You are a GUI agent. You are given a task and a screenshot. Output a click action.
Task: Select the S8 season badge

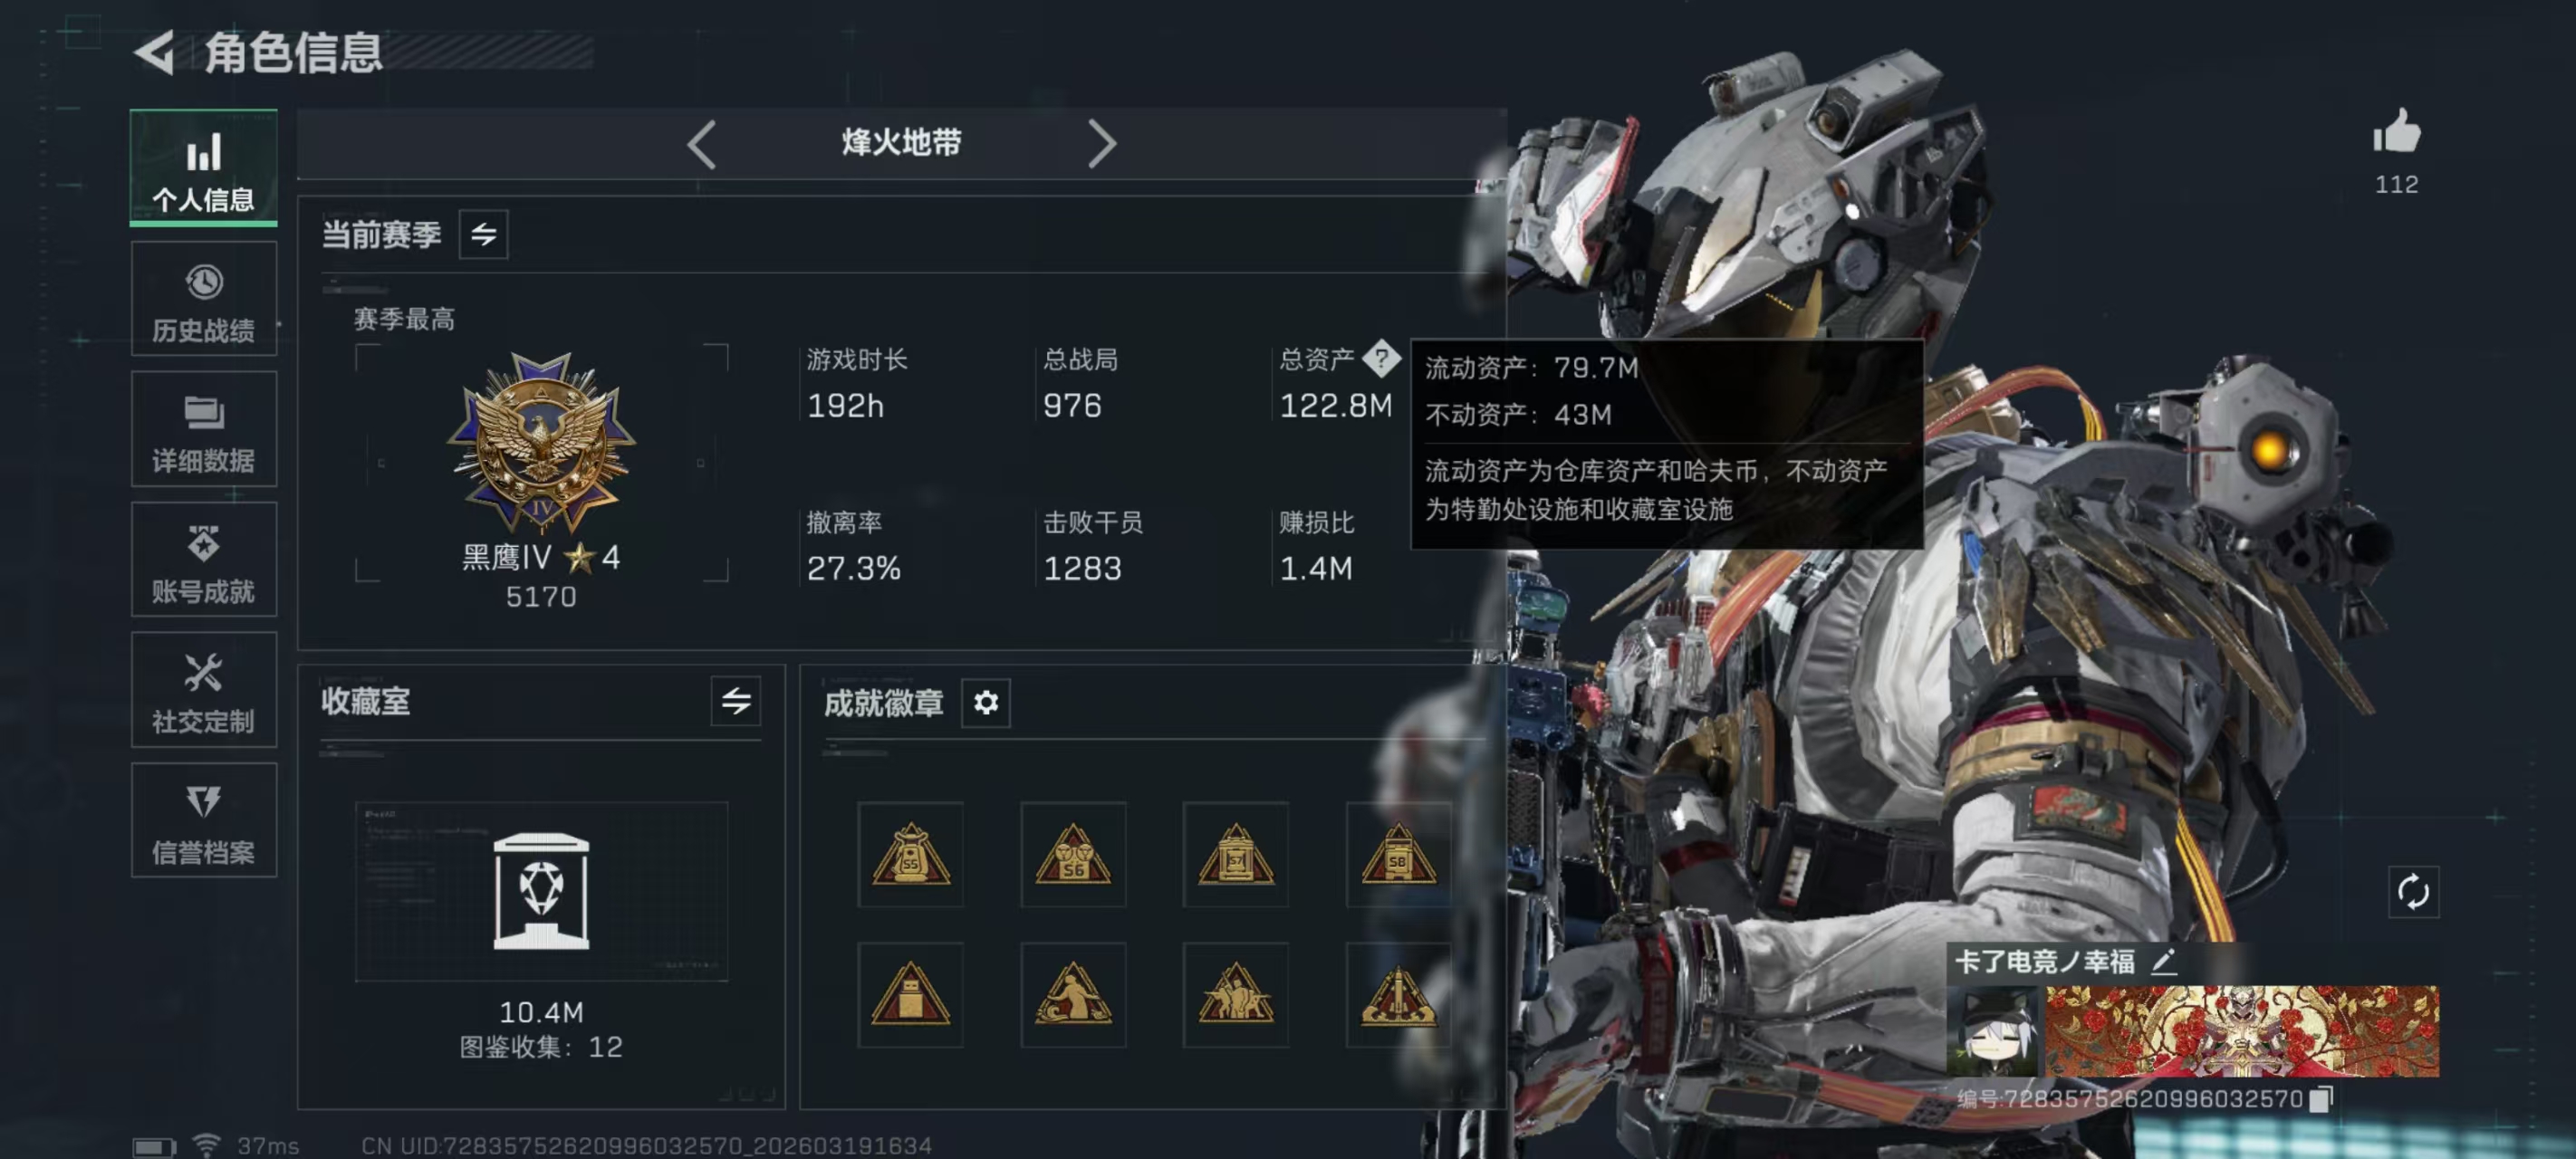pyautogui.click(x=1398, y=854)
